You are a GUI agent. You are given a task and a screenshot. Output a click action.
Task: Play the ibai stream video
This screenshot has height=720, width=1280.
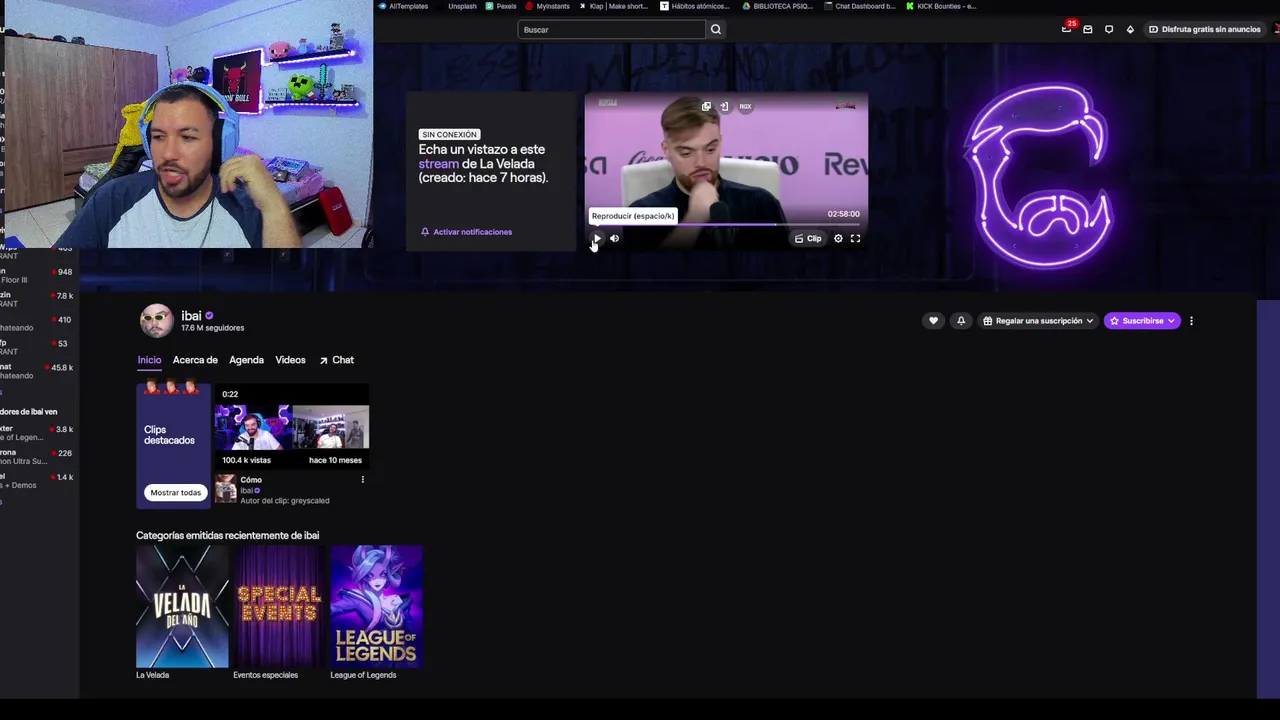coord(596,238)
